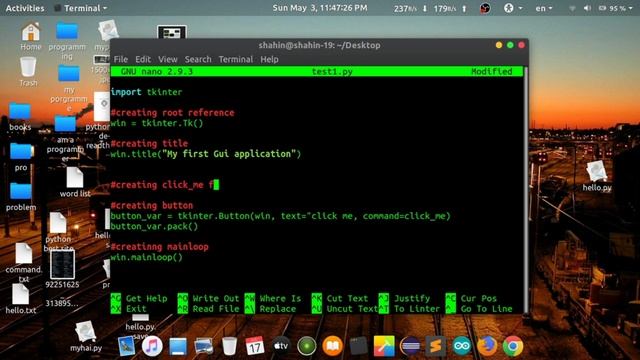
Task: Open the photos stack icon in dock
Action: [204, 346]
